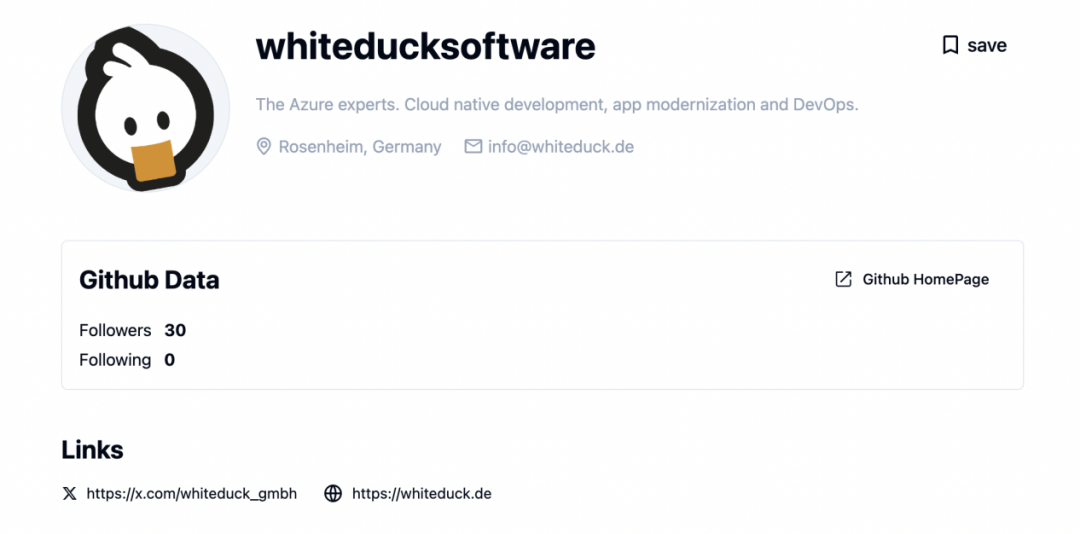Open the https://whiteduck.de website link
This screenshot has height=534, width=1080.
[422, 494]
